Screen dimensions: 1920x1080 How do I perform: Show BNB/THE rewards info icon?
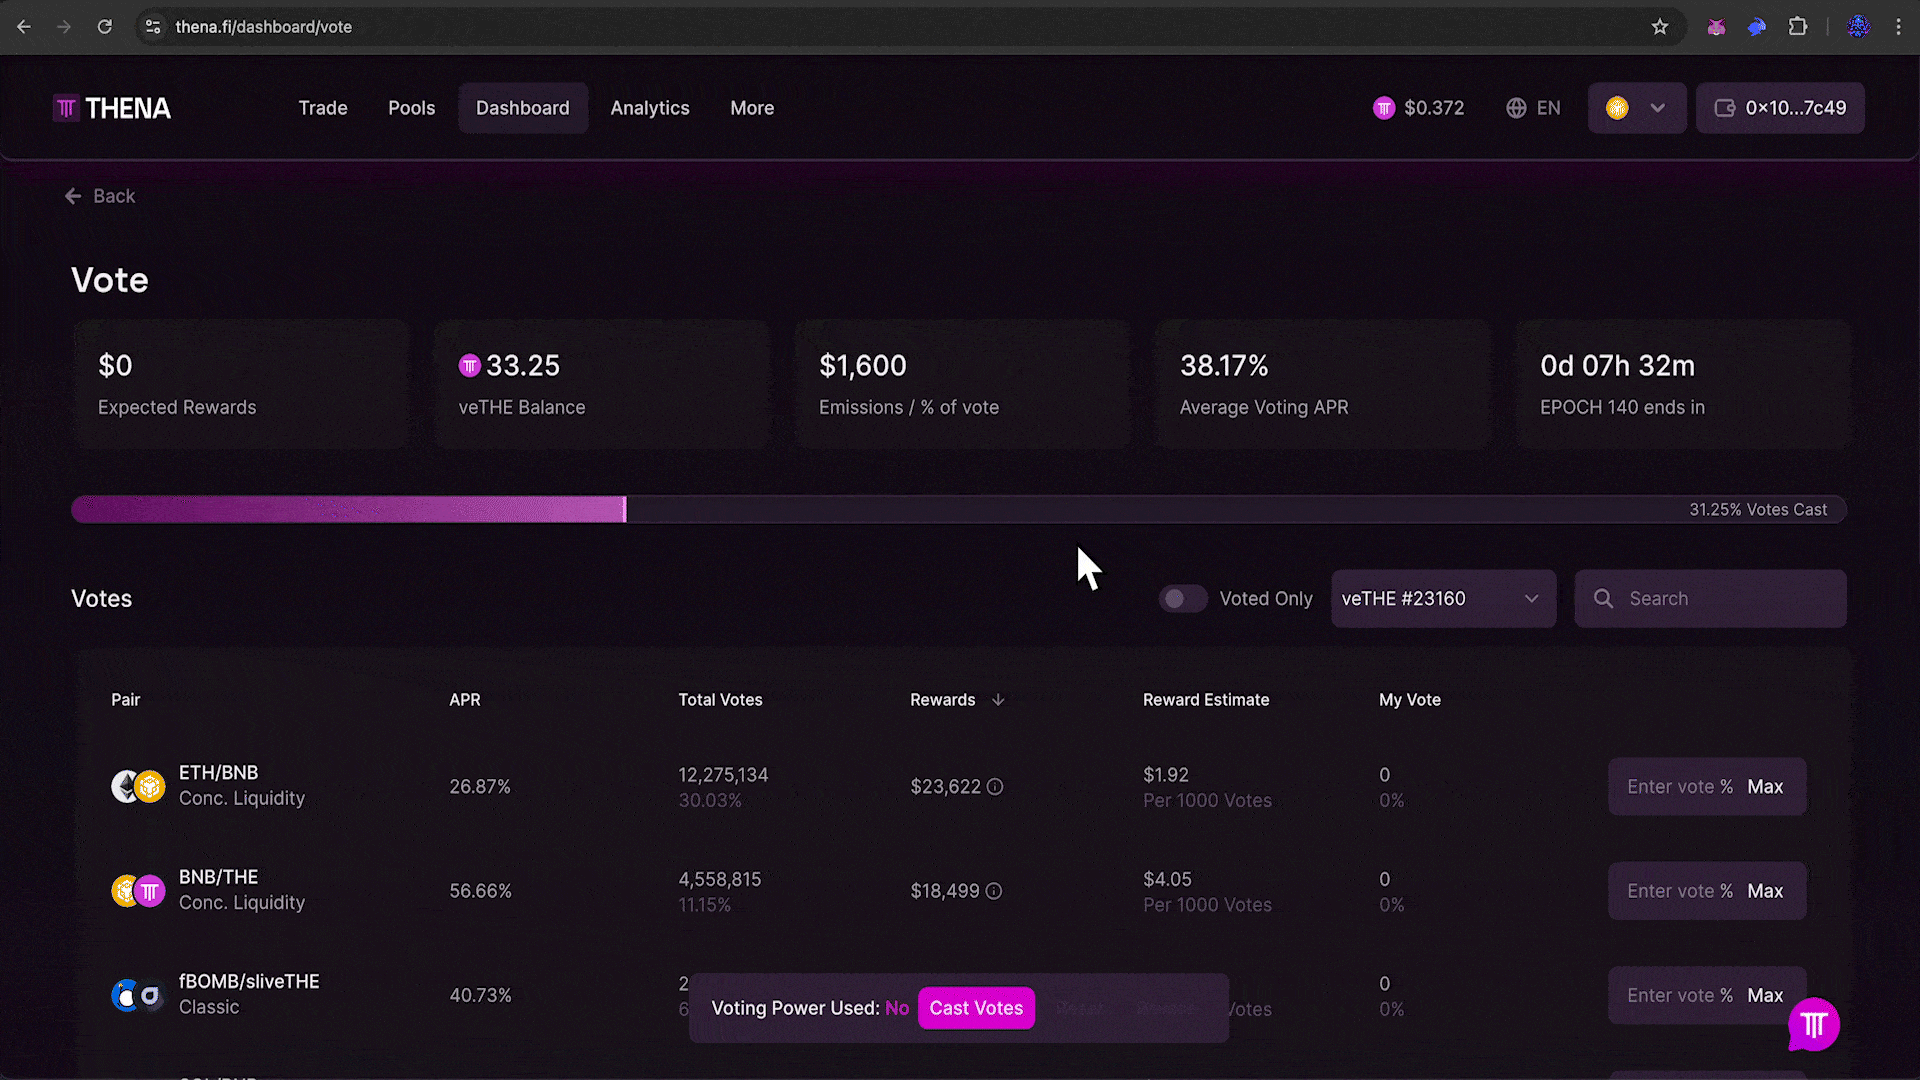click(994, 891)
